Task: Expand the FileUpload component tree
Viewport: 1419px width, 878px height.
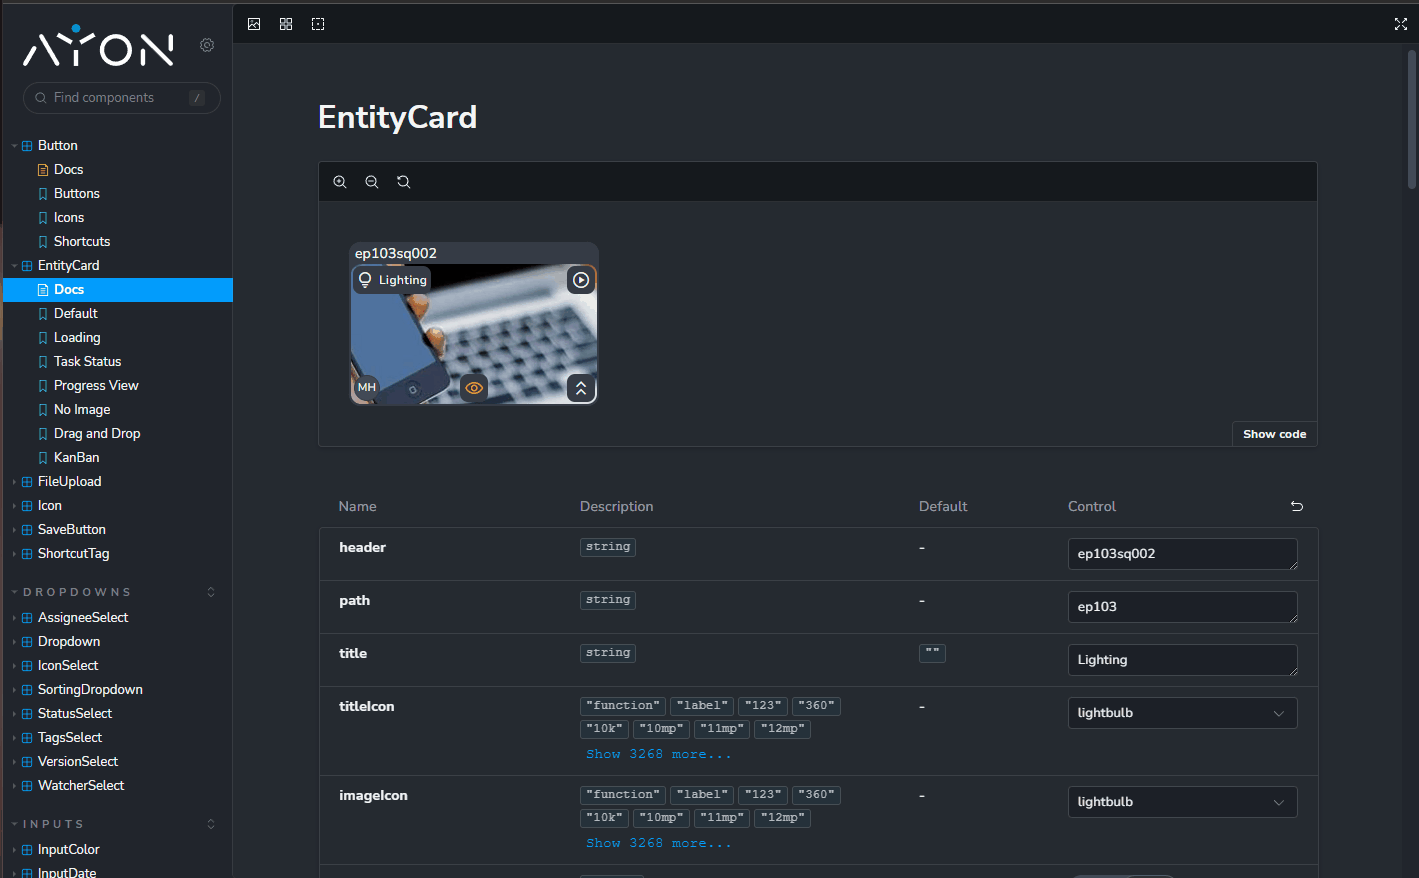Action: [x=69, y=481]
